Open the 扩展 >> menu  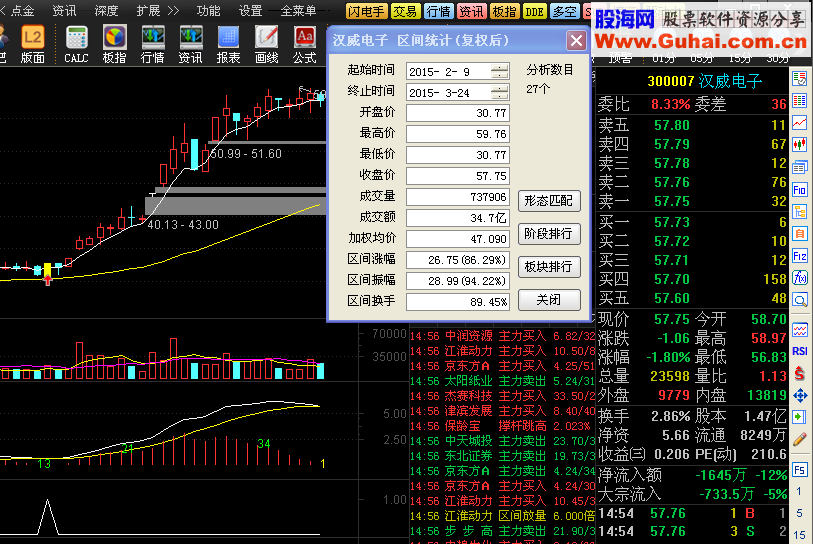[158, 10]
